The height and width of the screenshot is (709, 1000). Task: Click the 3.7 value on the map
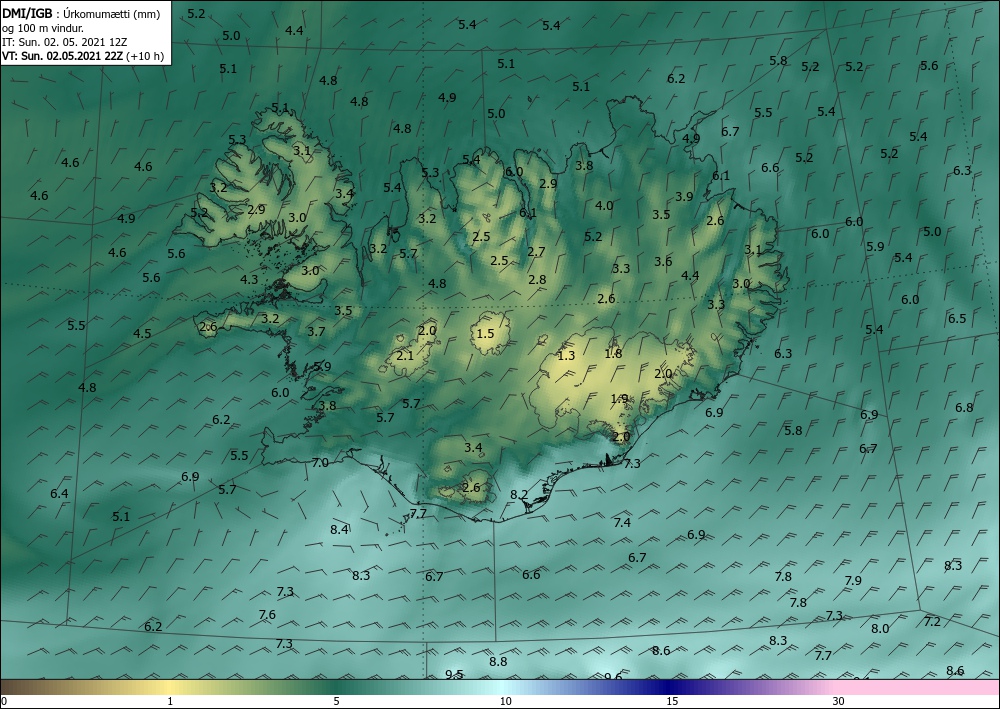click(316, 332)
